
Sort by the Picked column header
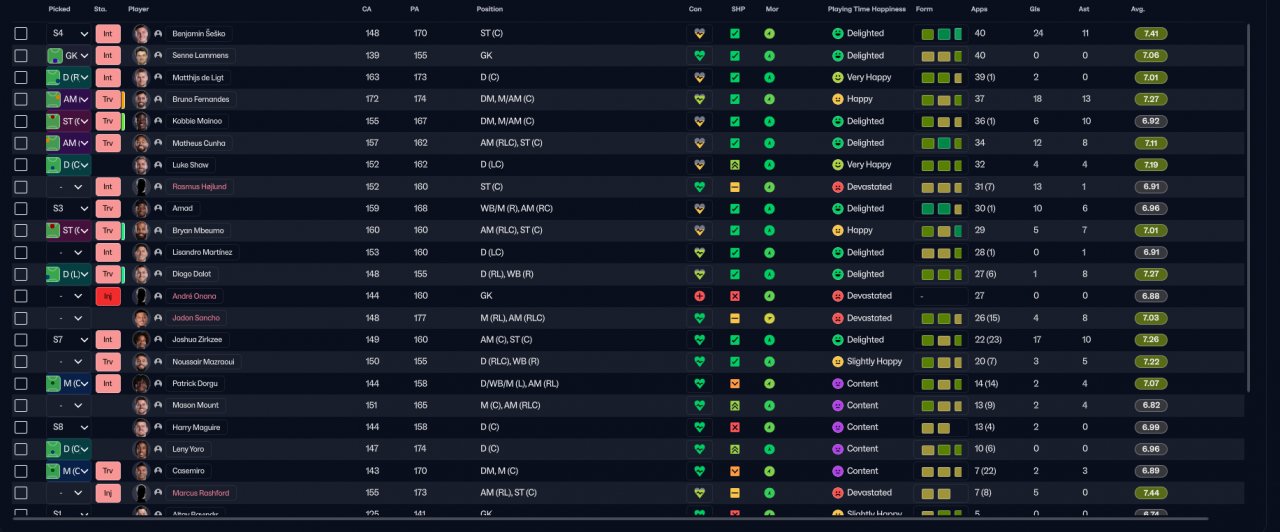point(59,9)
